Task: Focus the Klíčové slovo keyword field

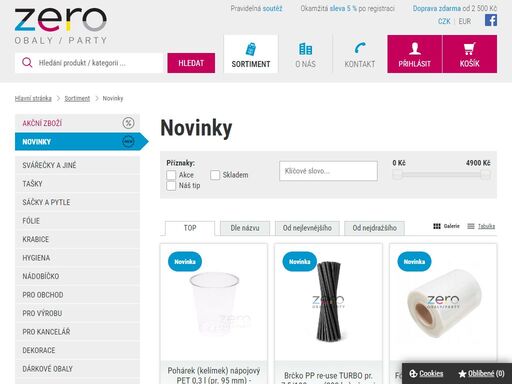Action: click(x=328, y=171)
